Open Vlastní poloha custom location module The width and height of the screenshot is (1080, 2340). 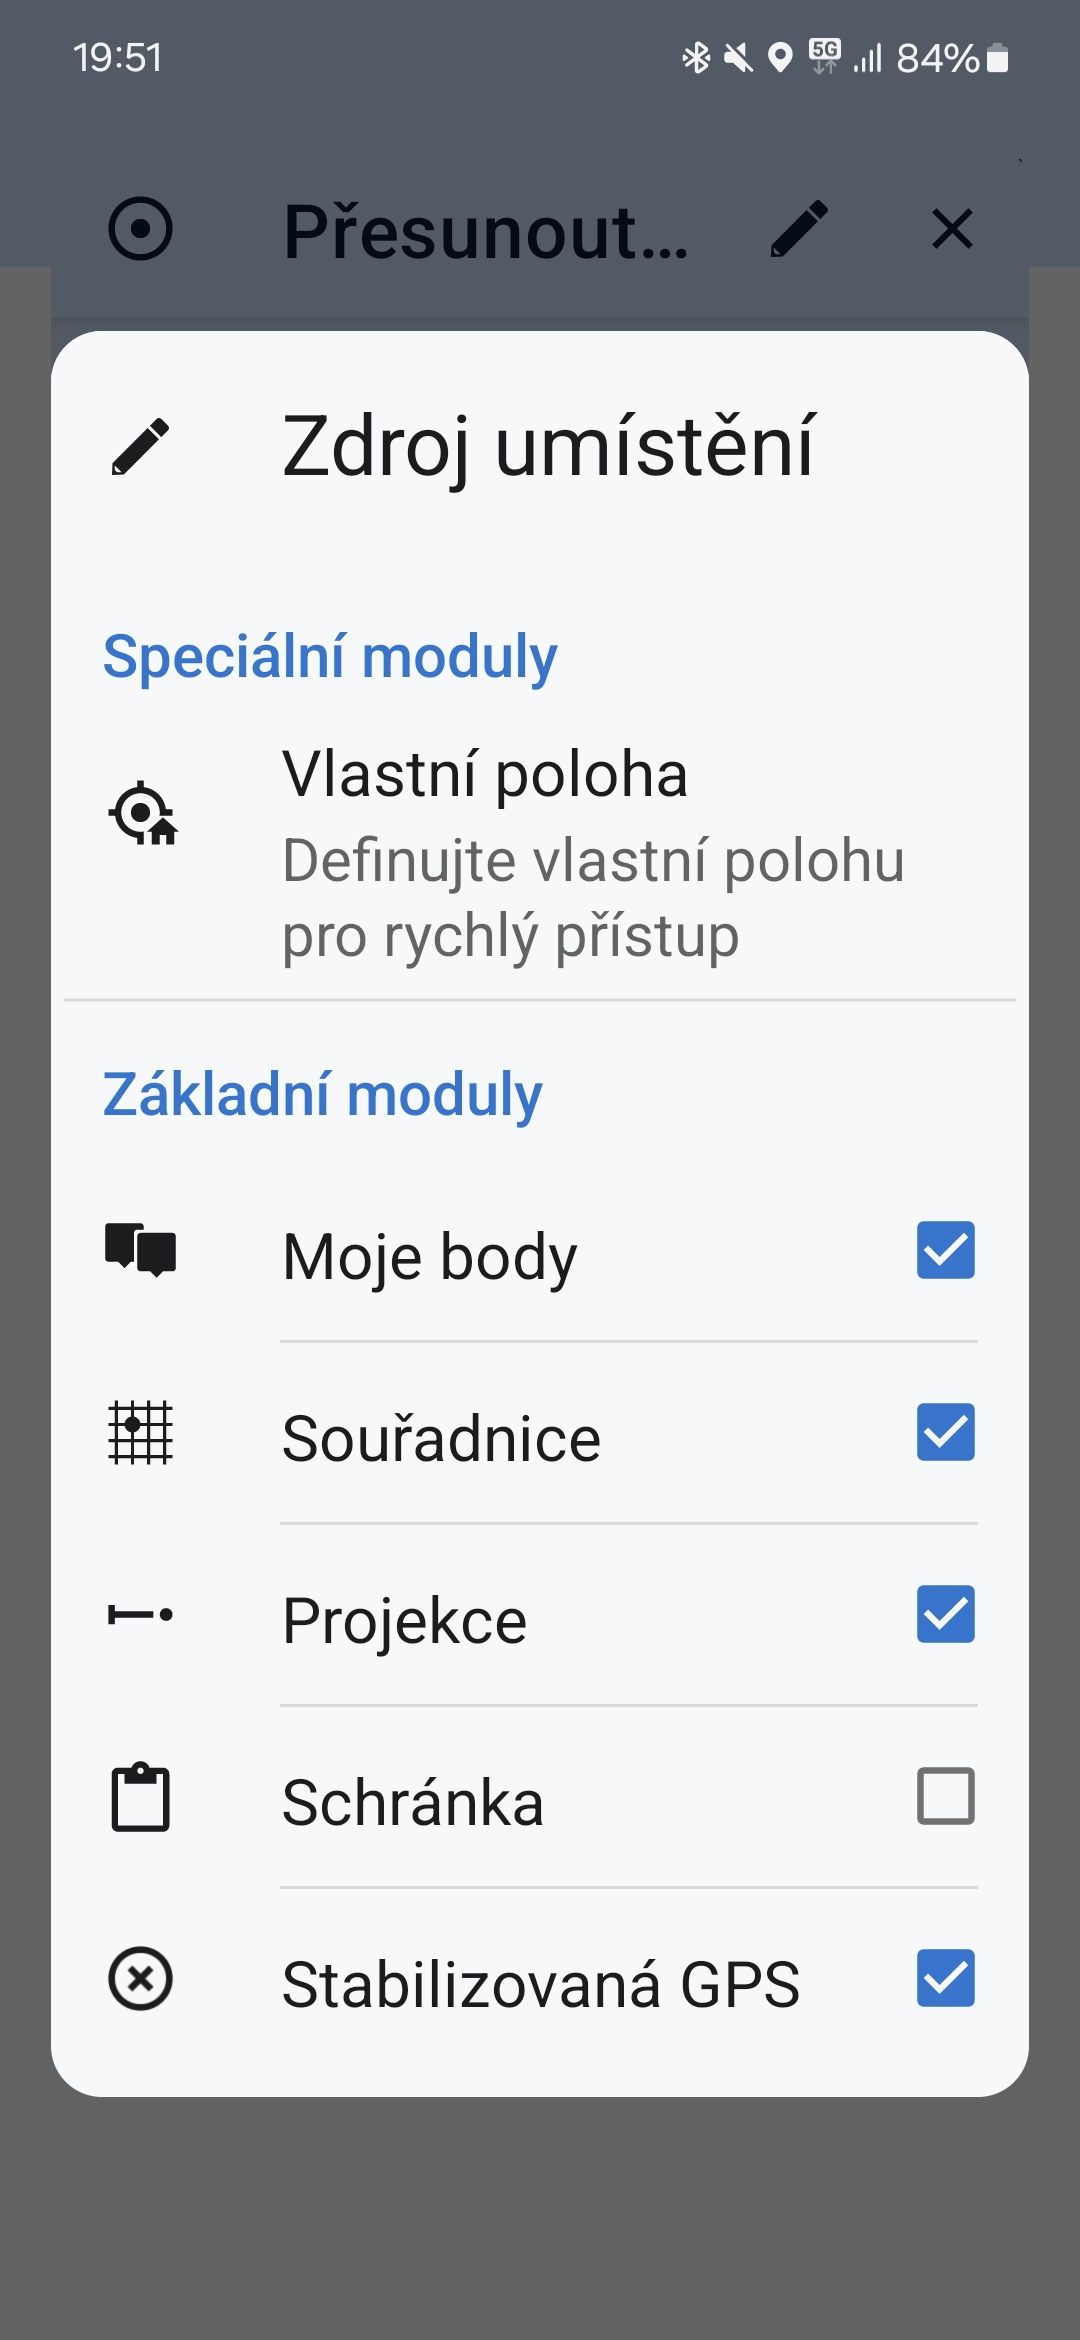[592, 854]
